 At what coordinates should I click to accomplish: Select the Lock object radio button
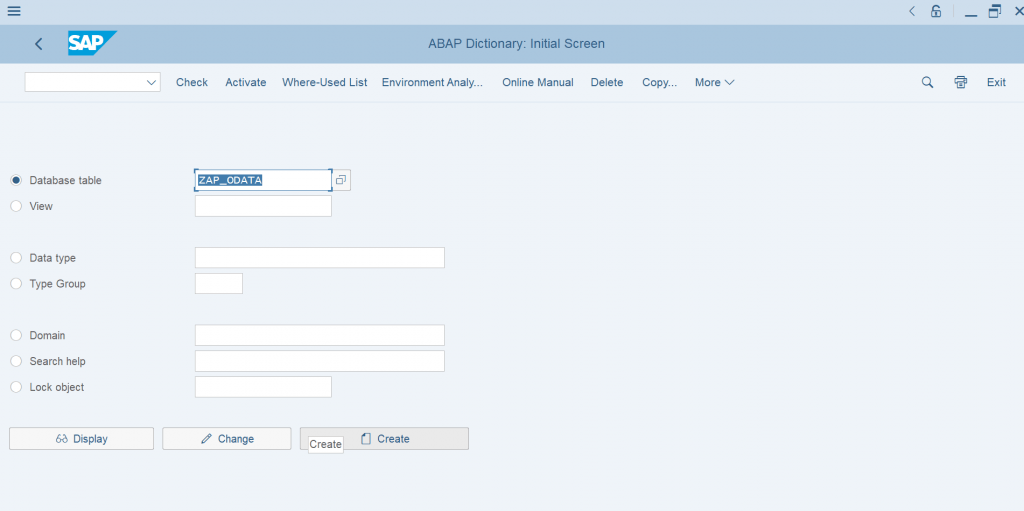pyautogui.click(x=16, y=387)
